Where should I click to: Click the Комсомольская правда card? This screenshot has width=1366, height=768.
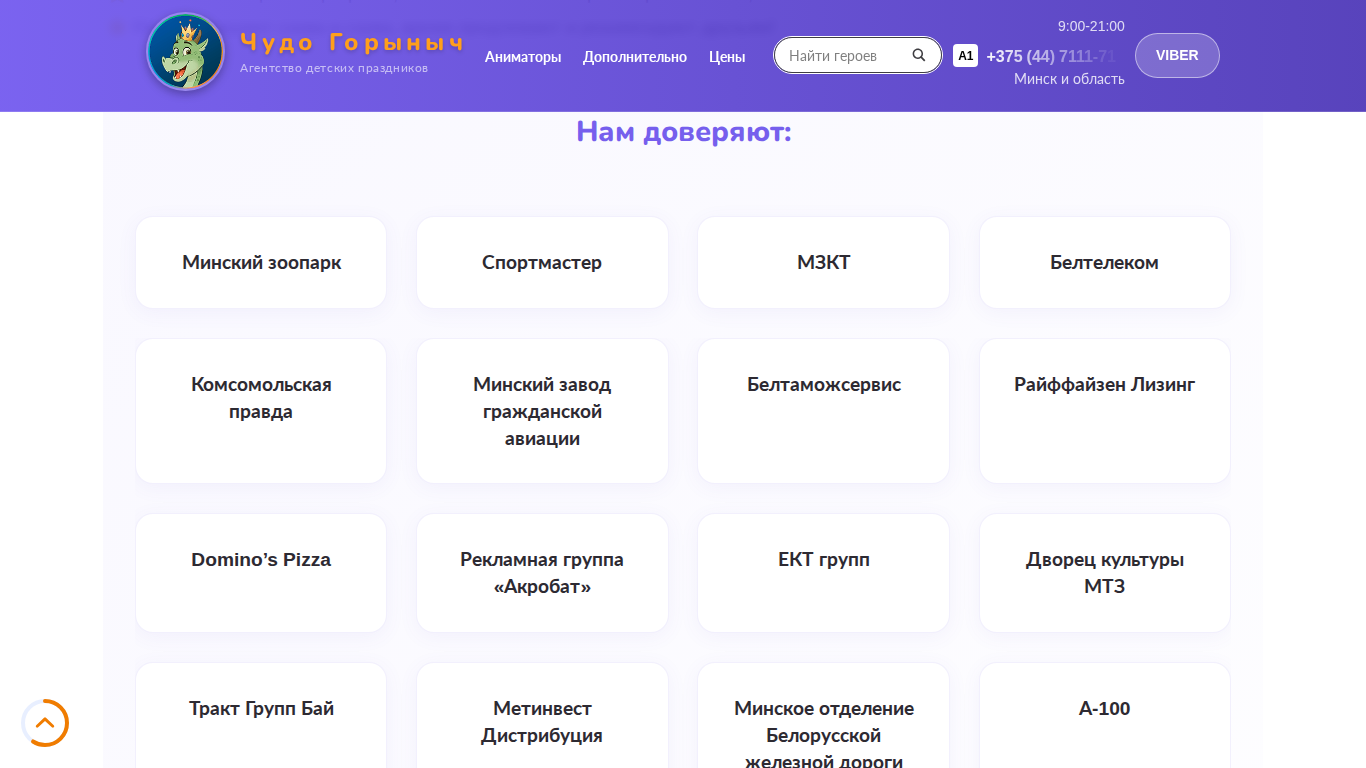pos(261,411)
